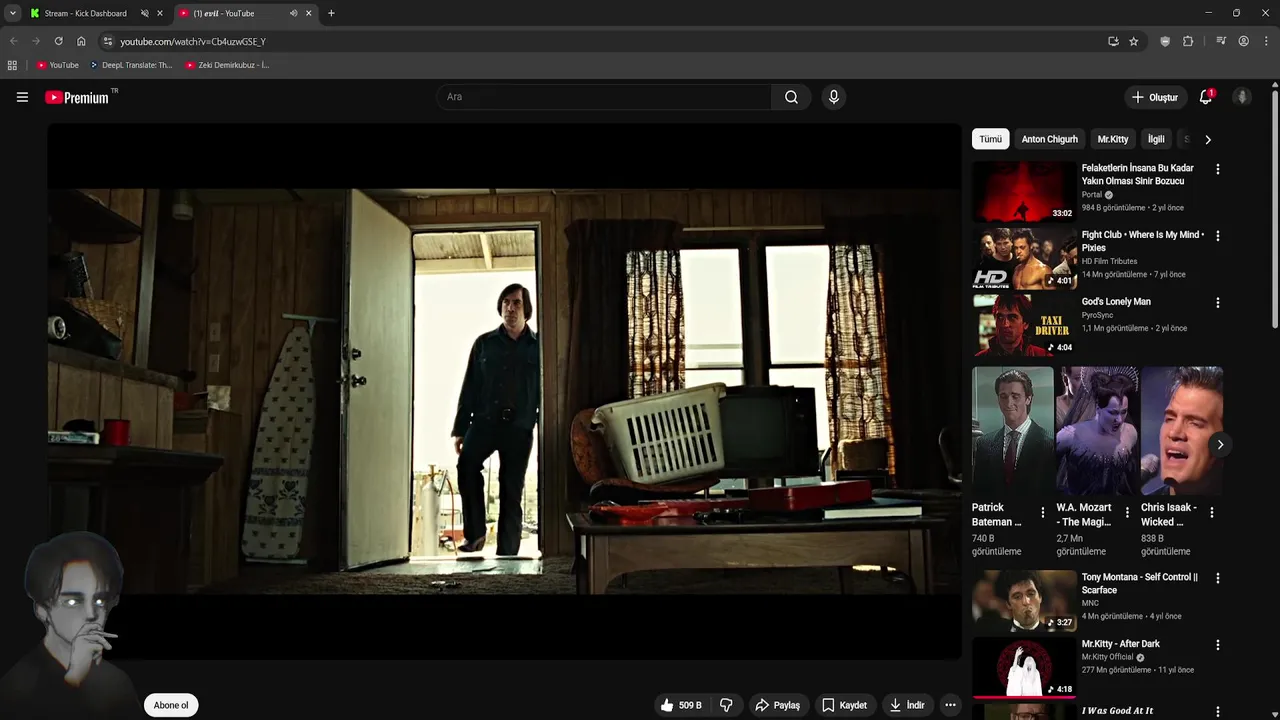Close the evil - YouTube tab

pyautogui.click(x=308, y=13)
